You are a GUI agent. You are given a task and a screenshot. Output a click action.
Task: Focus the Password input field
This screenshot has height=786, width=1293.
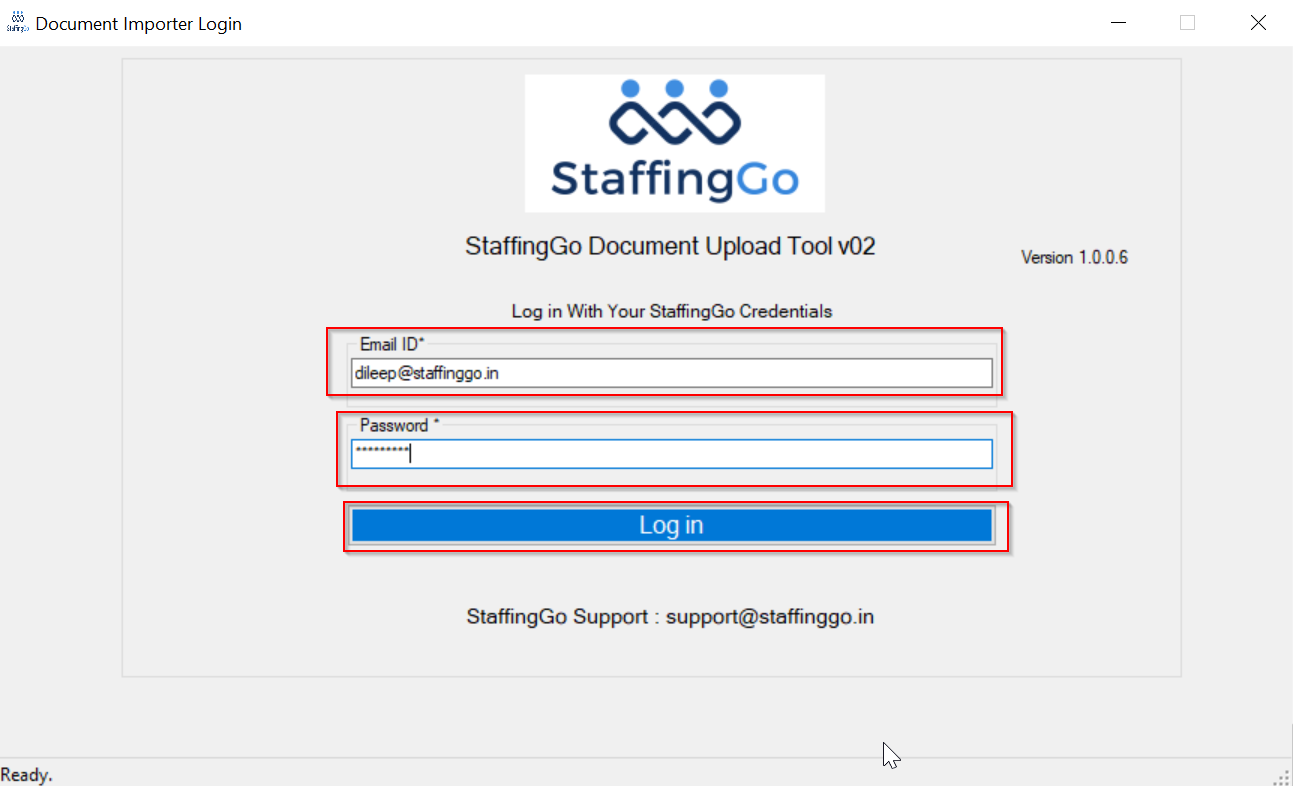pos(671,454)
